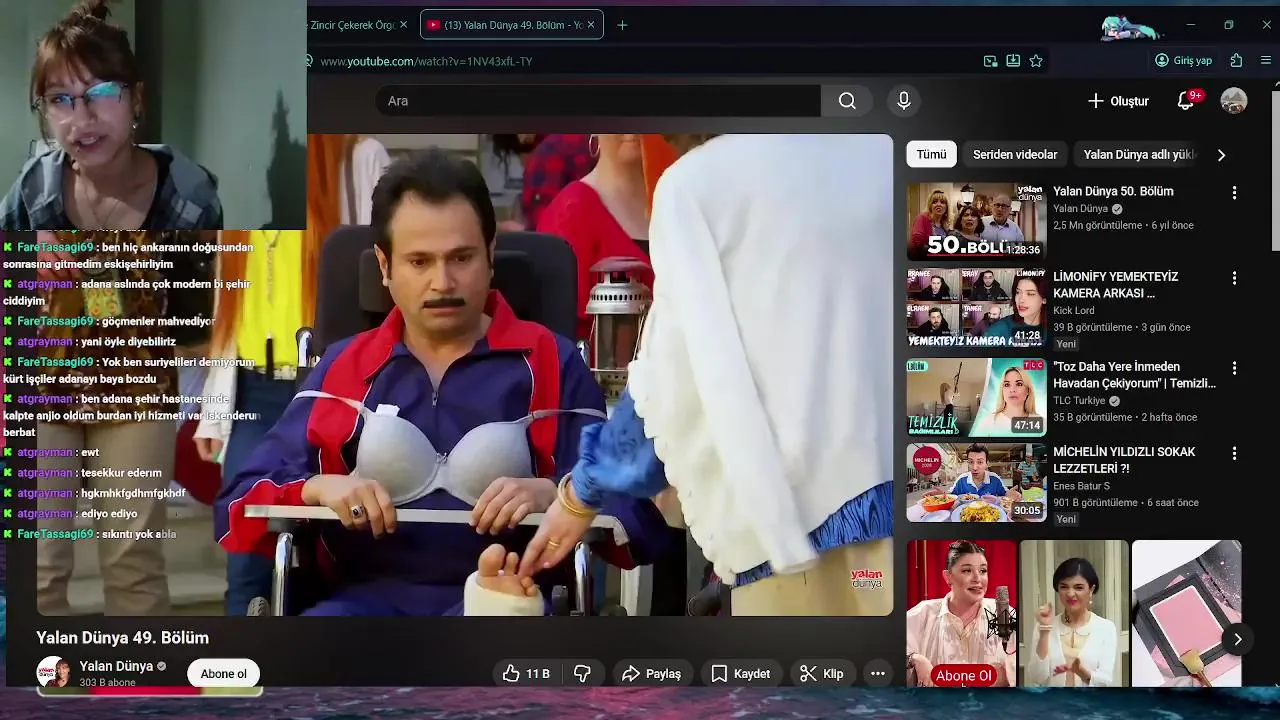Open the middle Short with clapping woman
Image resolution: width=1280 pixels, height=720 pixels.
pyautogui.click(x=1074, y=613)
